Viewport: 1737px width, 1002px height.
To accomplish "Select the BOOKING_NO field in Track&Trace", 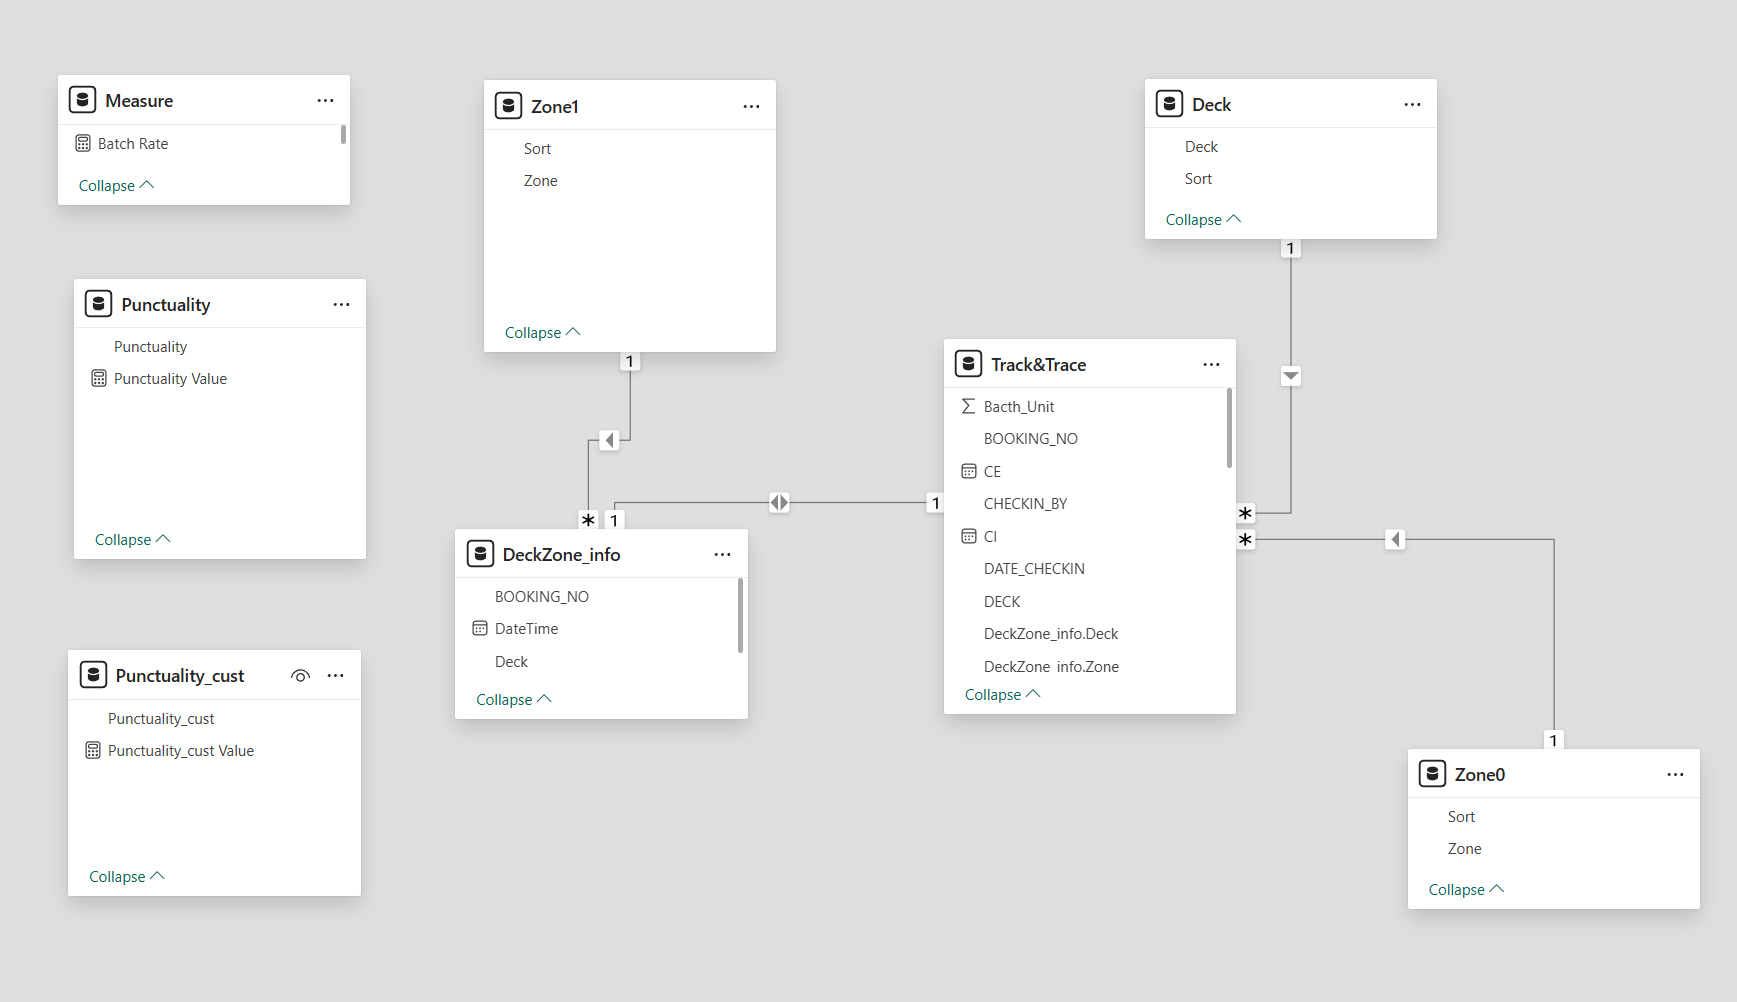I will point(1030,439).
